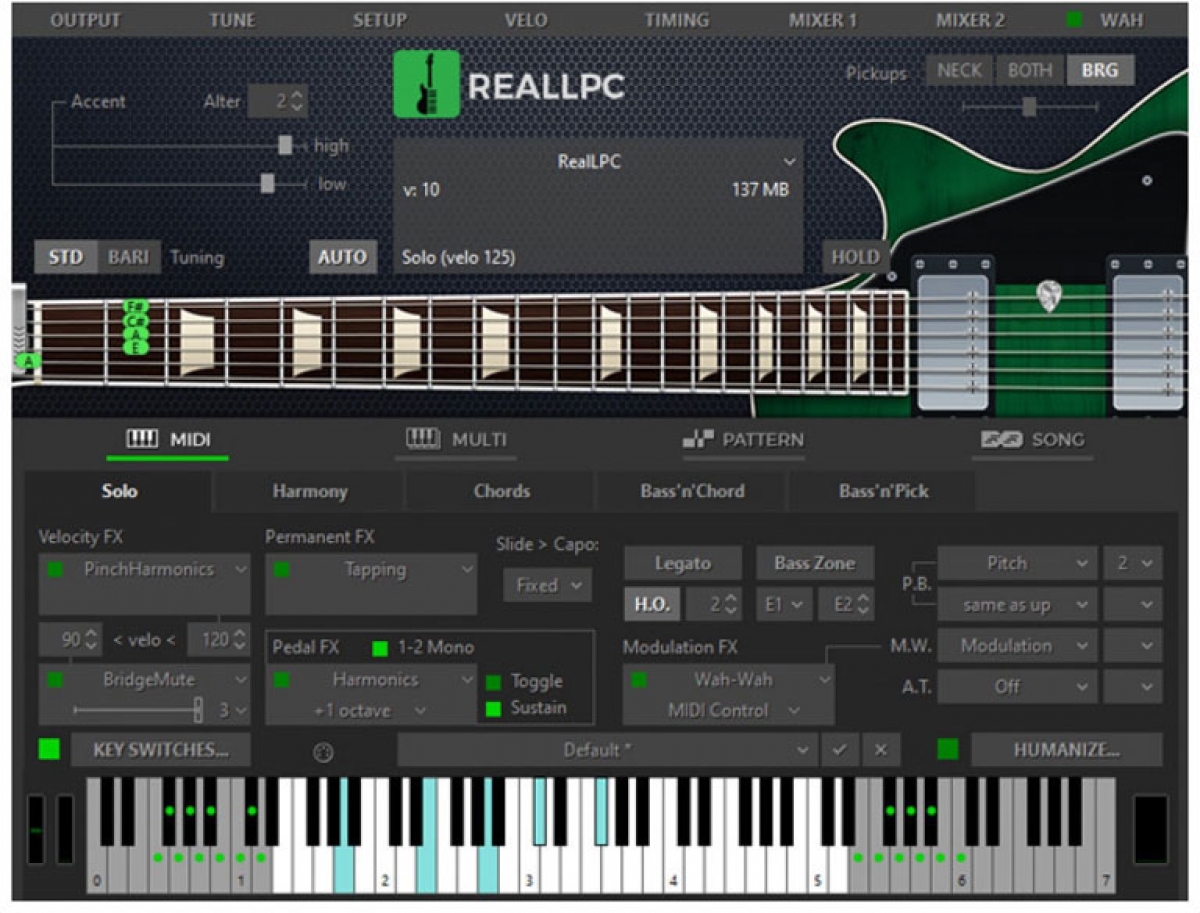Toggle the Harmonics pedal FX enable square

pos(282,680)
